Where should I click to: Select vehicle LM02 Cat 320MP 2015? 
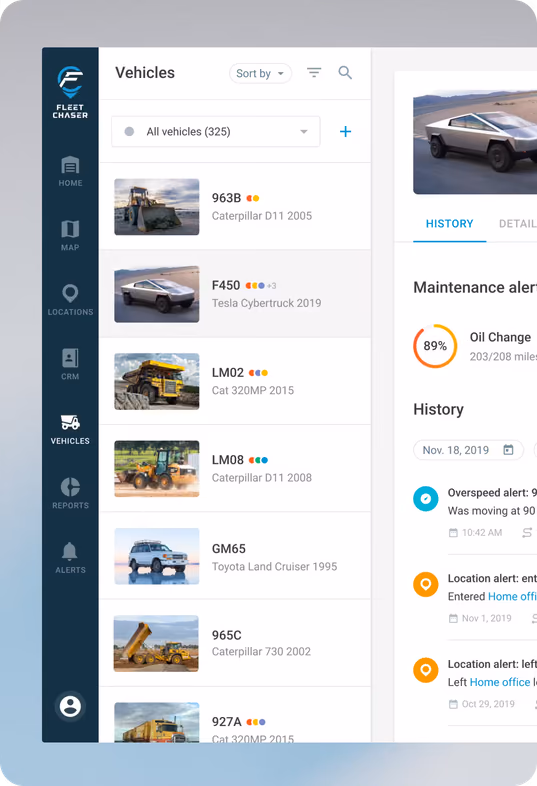click(x=235, y=381)
